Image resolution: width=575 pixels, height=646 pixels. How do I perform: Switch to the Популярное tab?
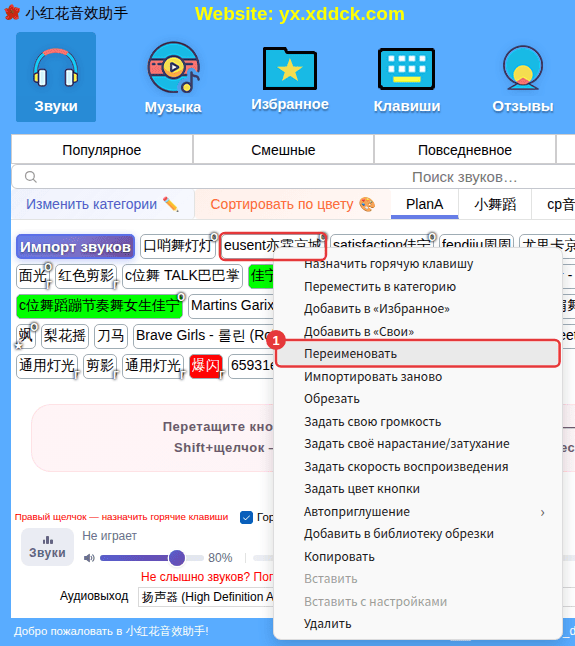point(102,150)
